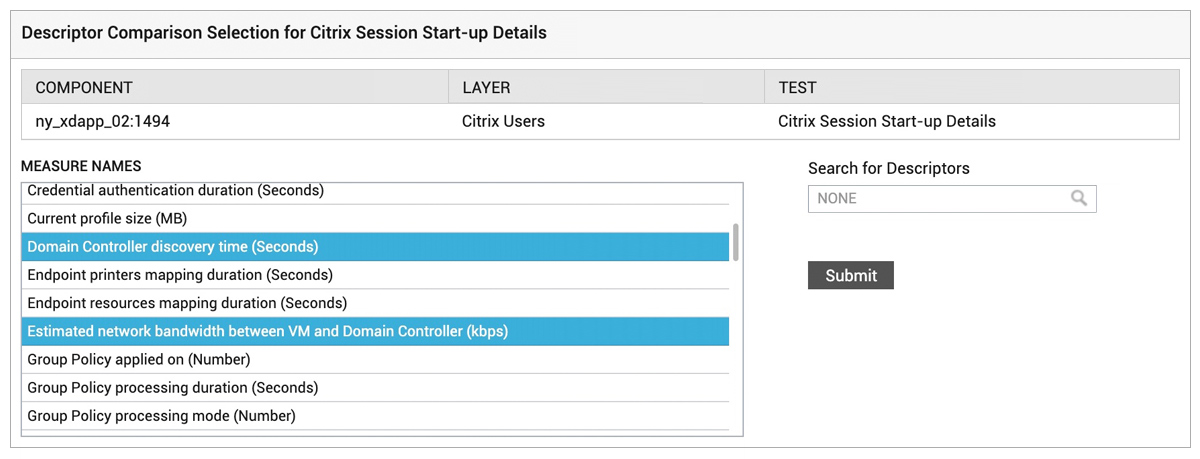Click the TEST column header
The width and height of the screenshot is (1200, 459).
point(971,88)
